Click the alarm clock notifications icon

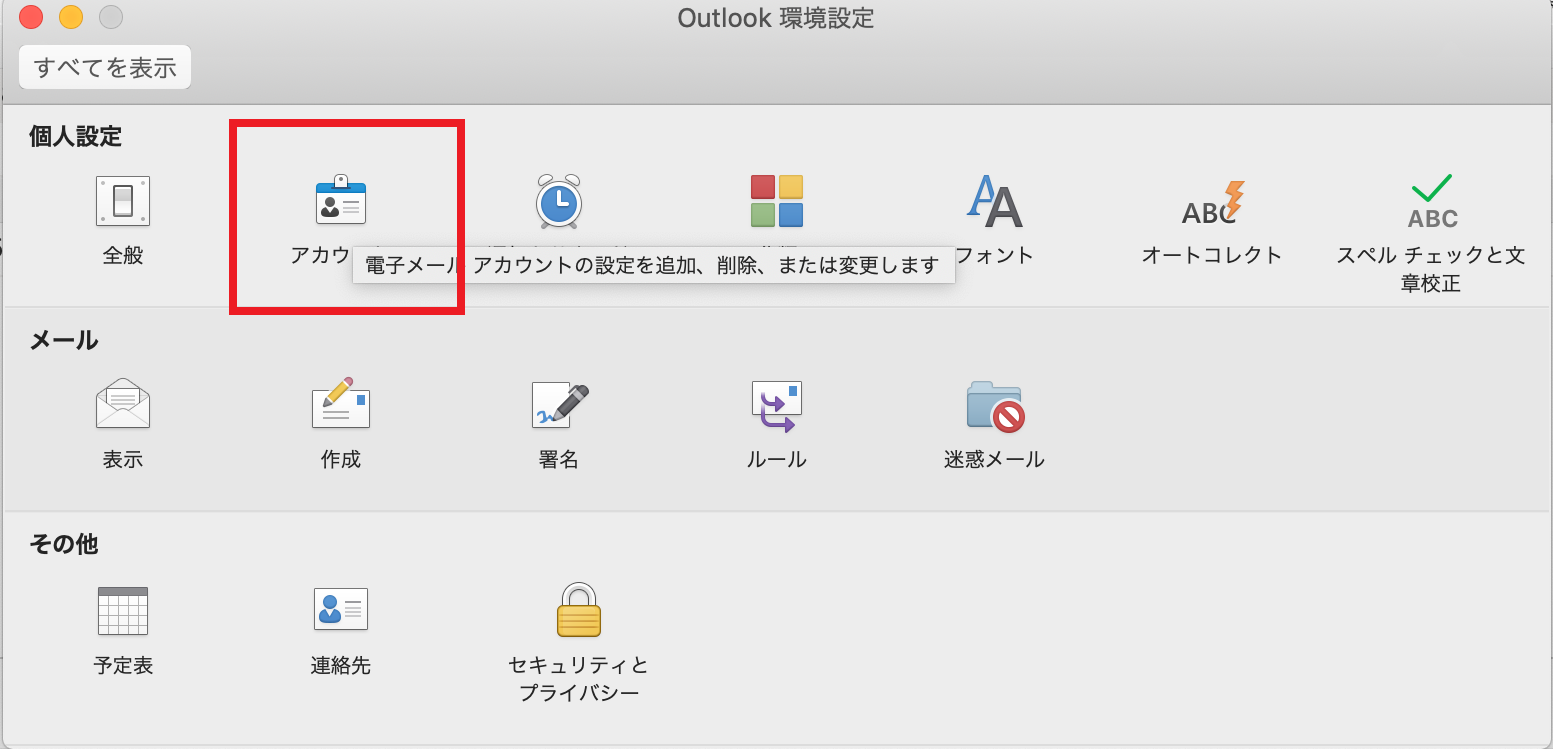(558, 201)
